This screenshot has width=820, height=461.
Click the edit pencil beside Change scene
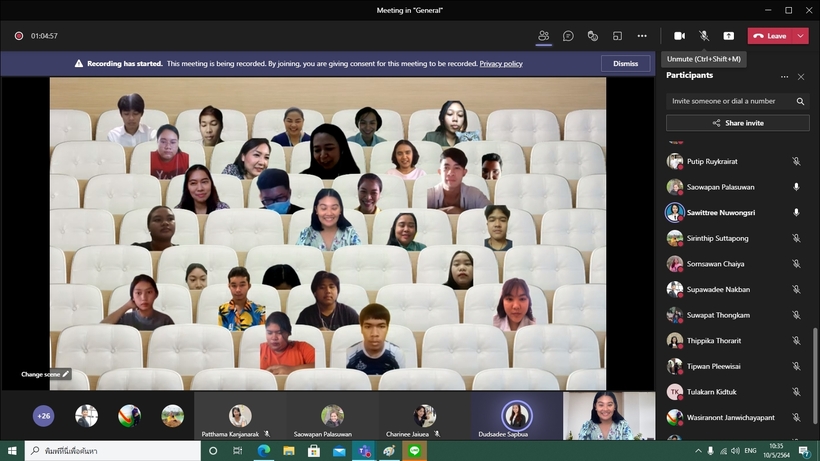click(66, 374)
